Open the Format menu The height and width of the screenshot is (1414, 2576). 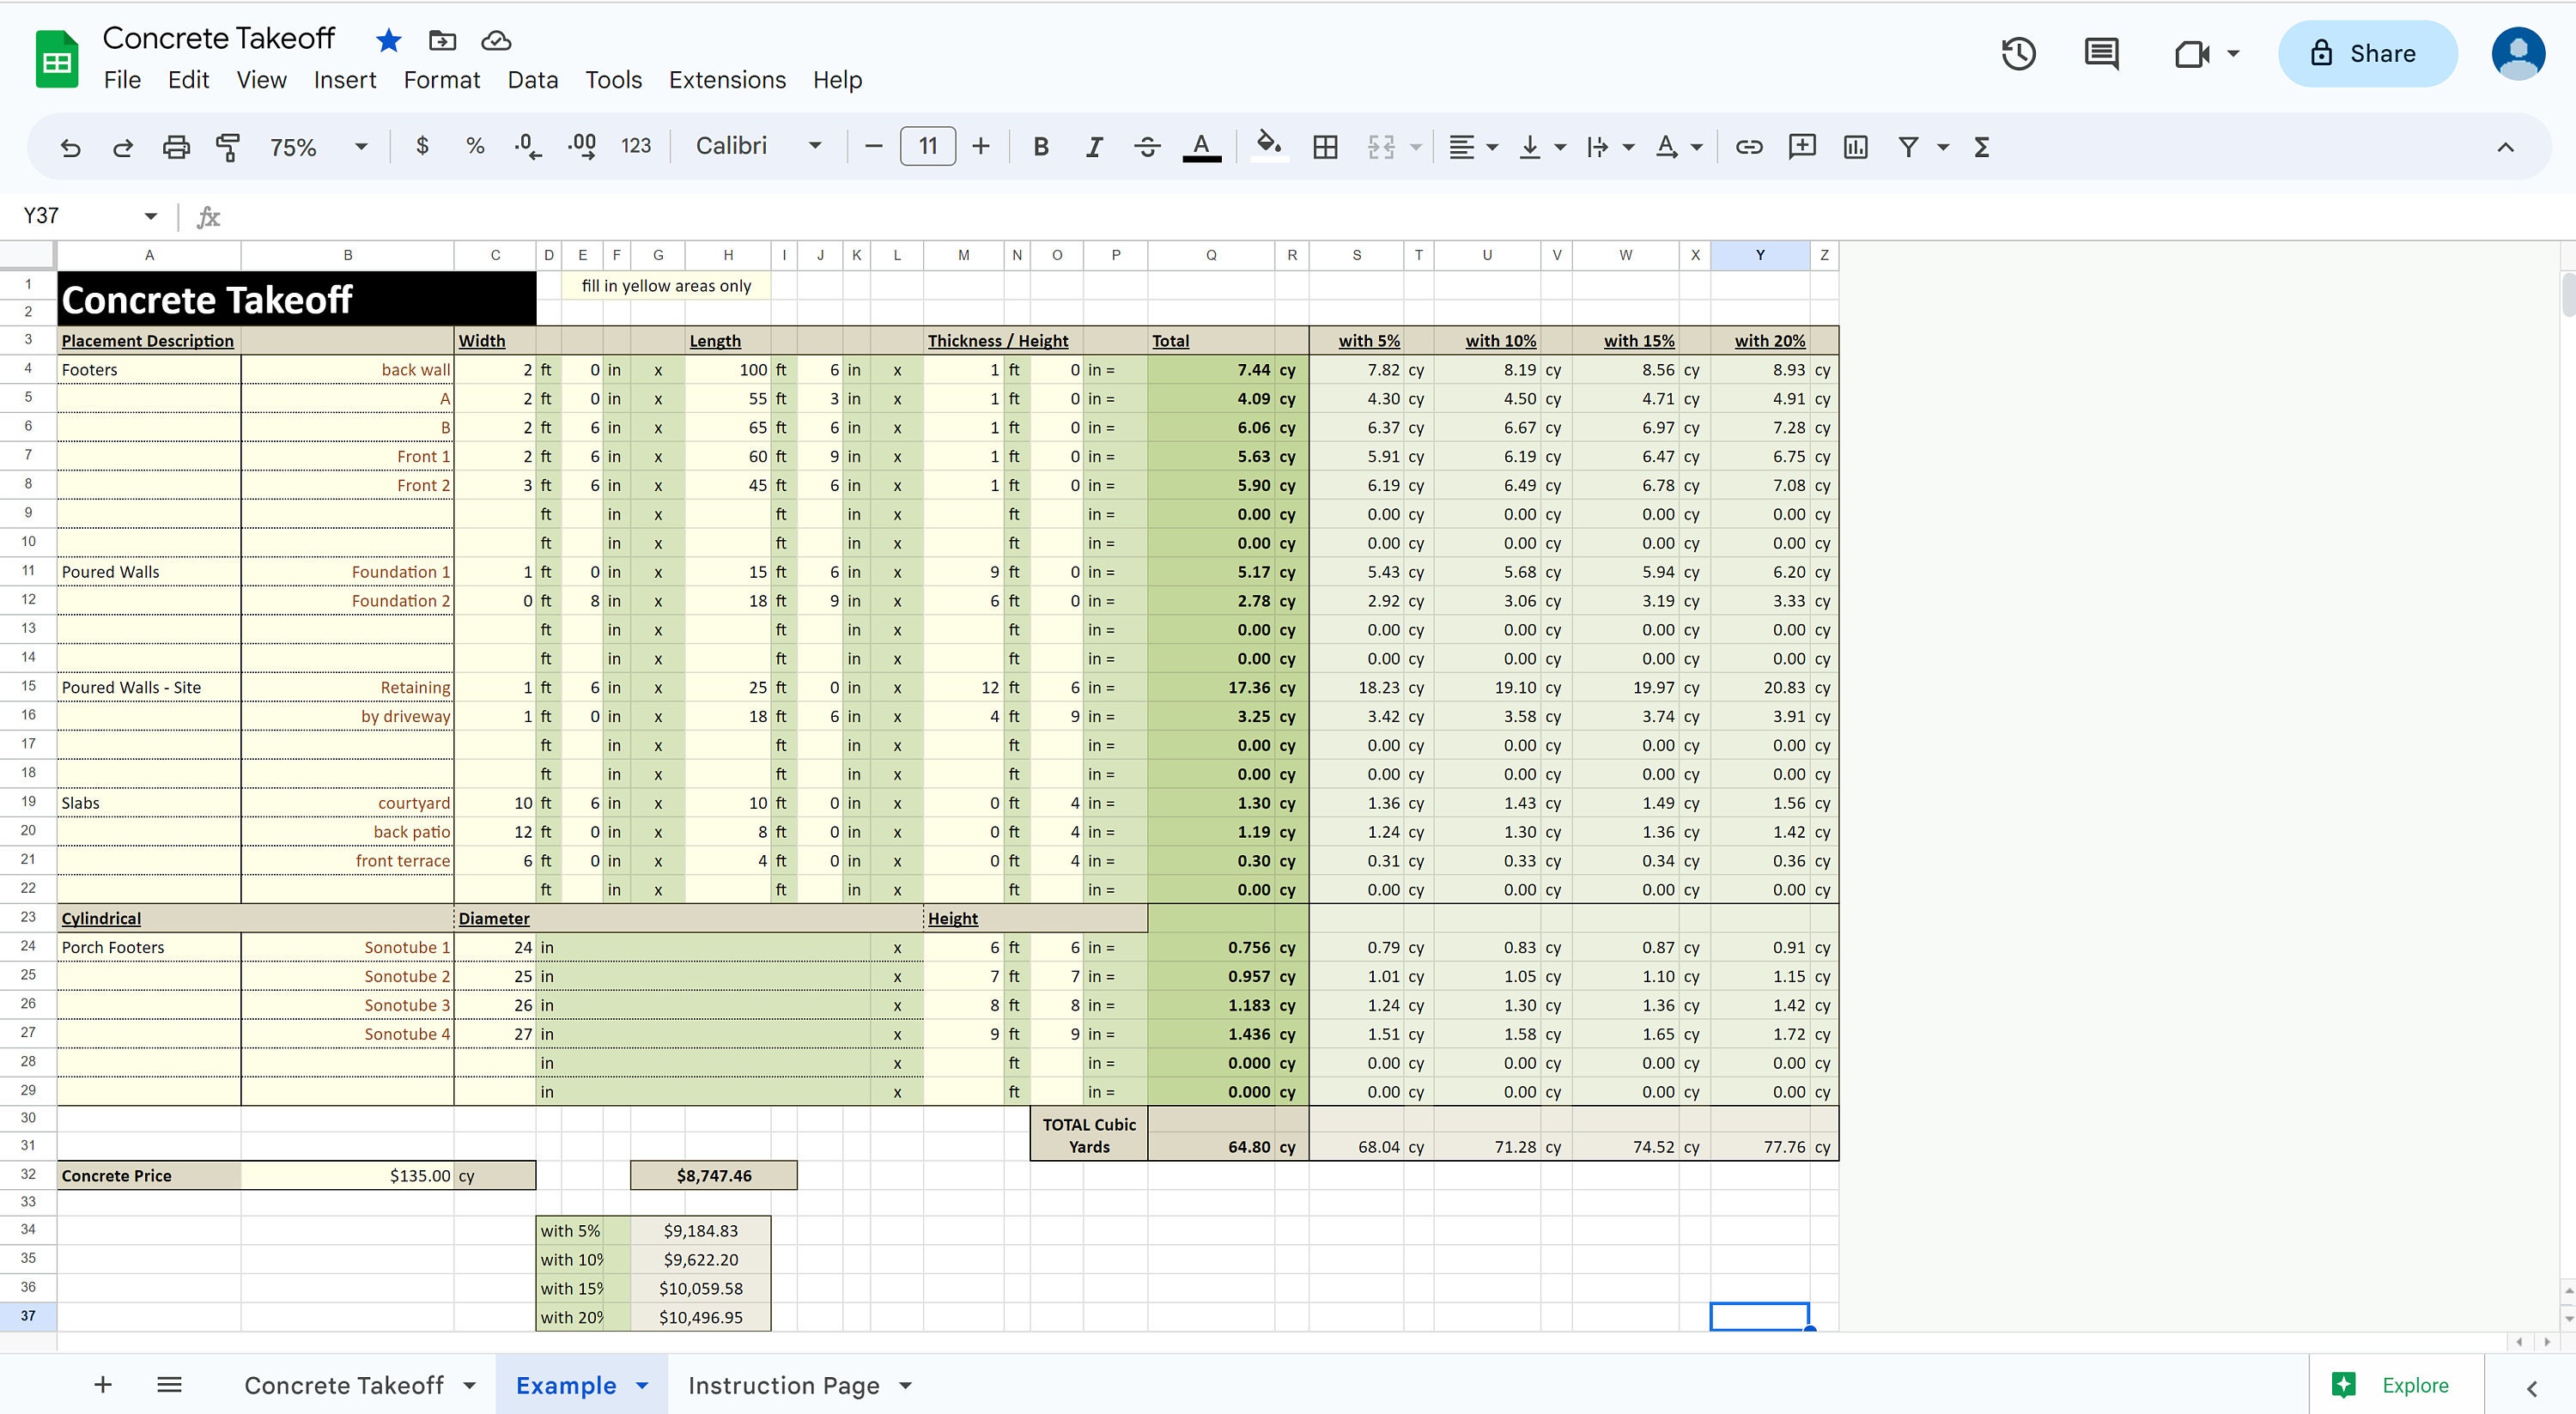coord(441,80)
